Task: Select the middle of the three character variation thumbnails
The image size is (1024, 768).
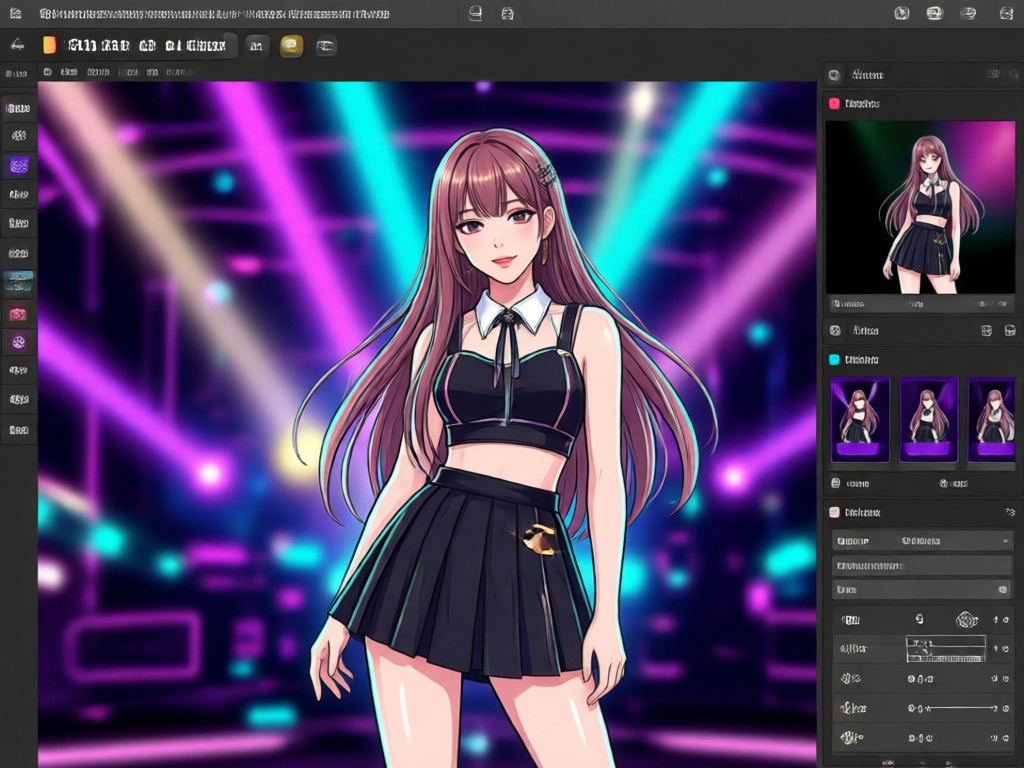Action: [929, 420]
